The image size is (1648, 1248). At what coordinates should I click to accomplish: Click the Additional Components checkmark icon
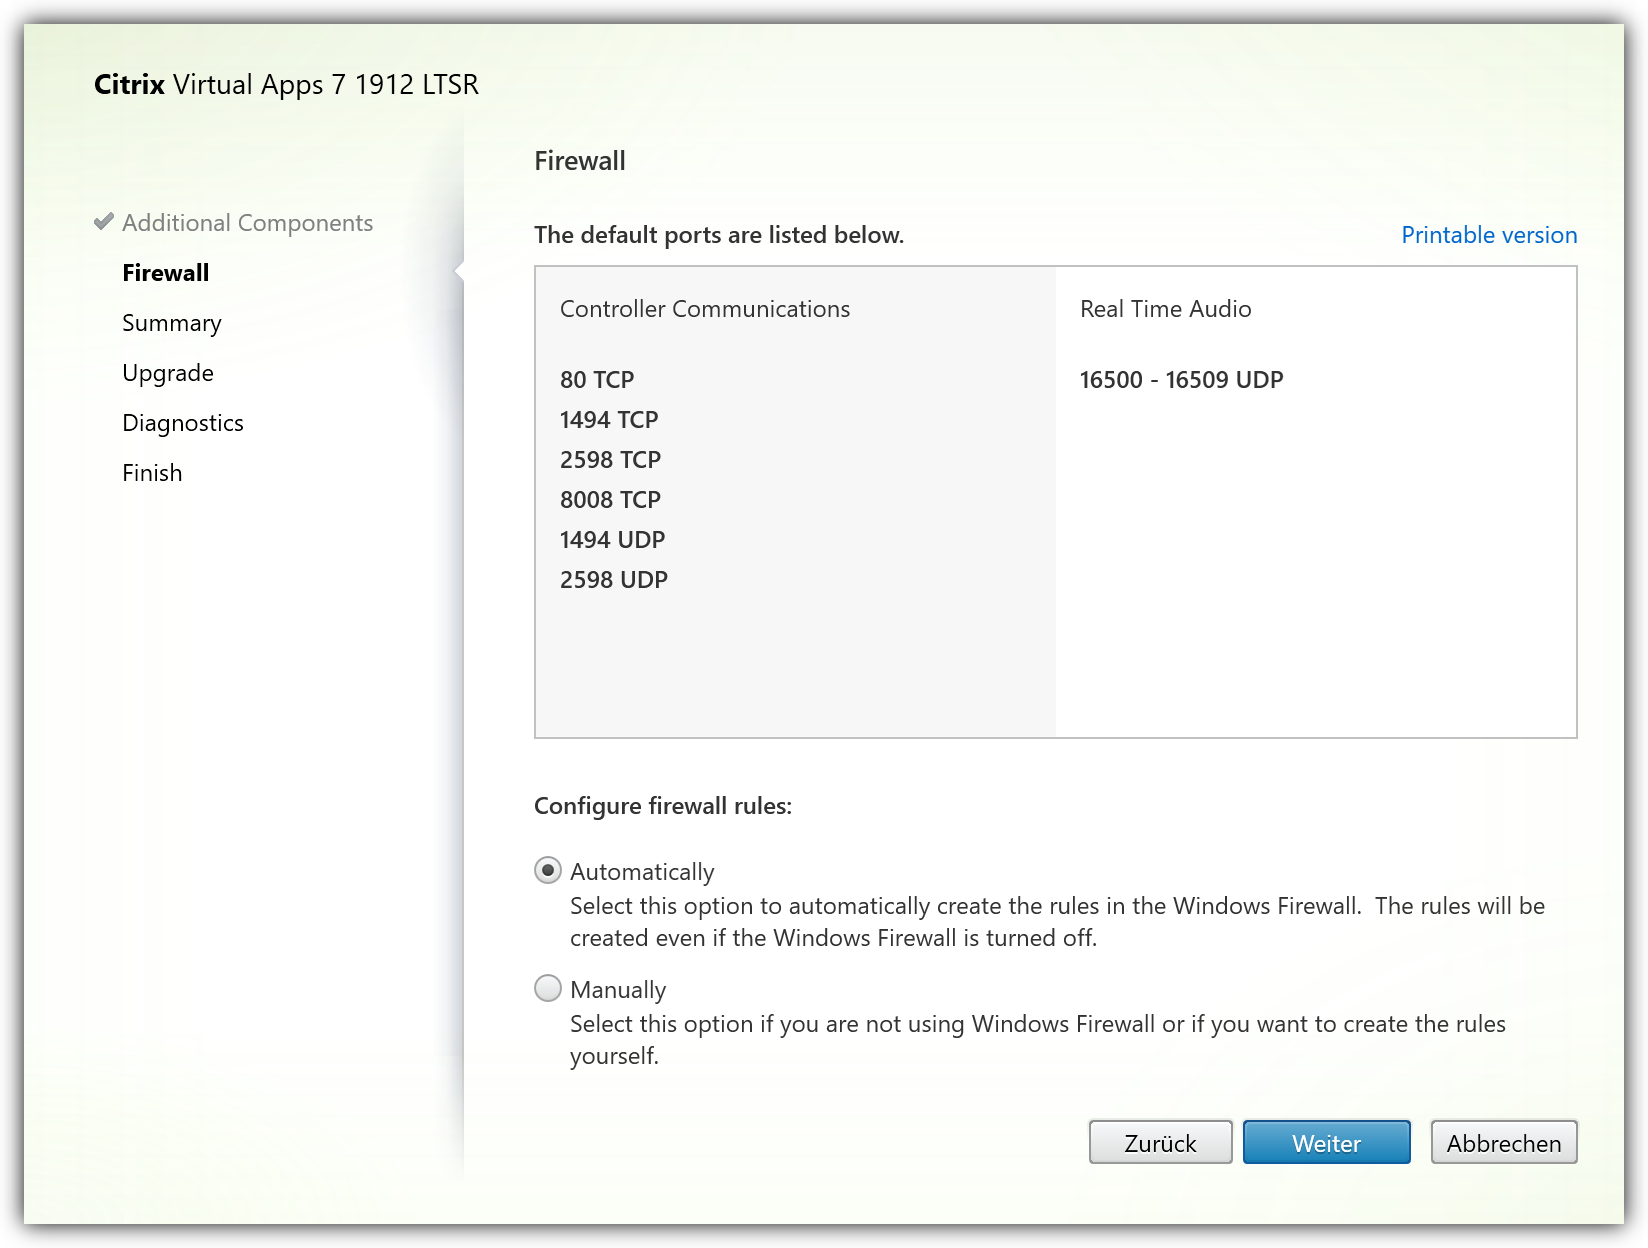click(x=103, y=222)
